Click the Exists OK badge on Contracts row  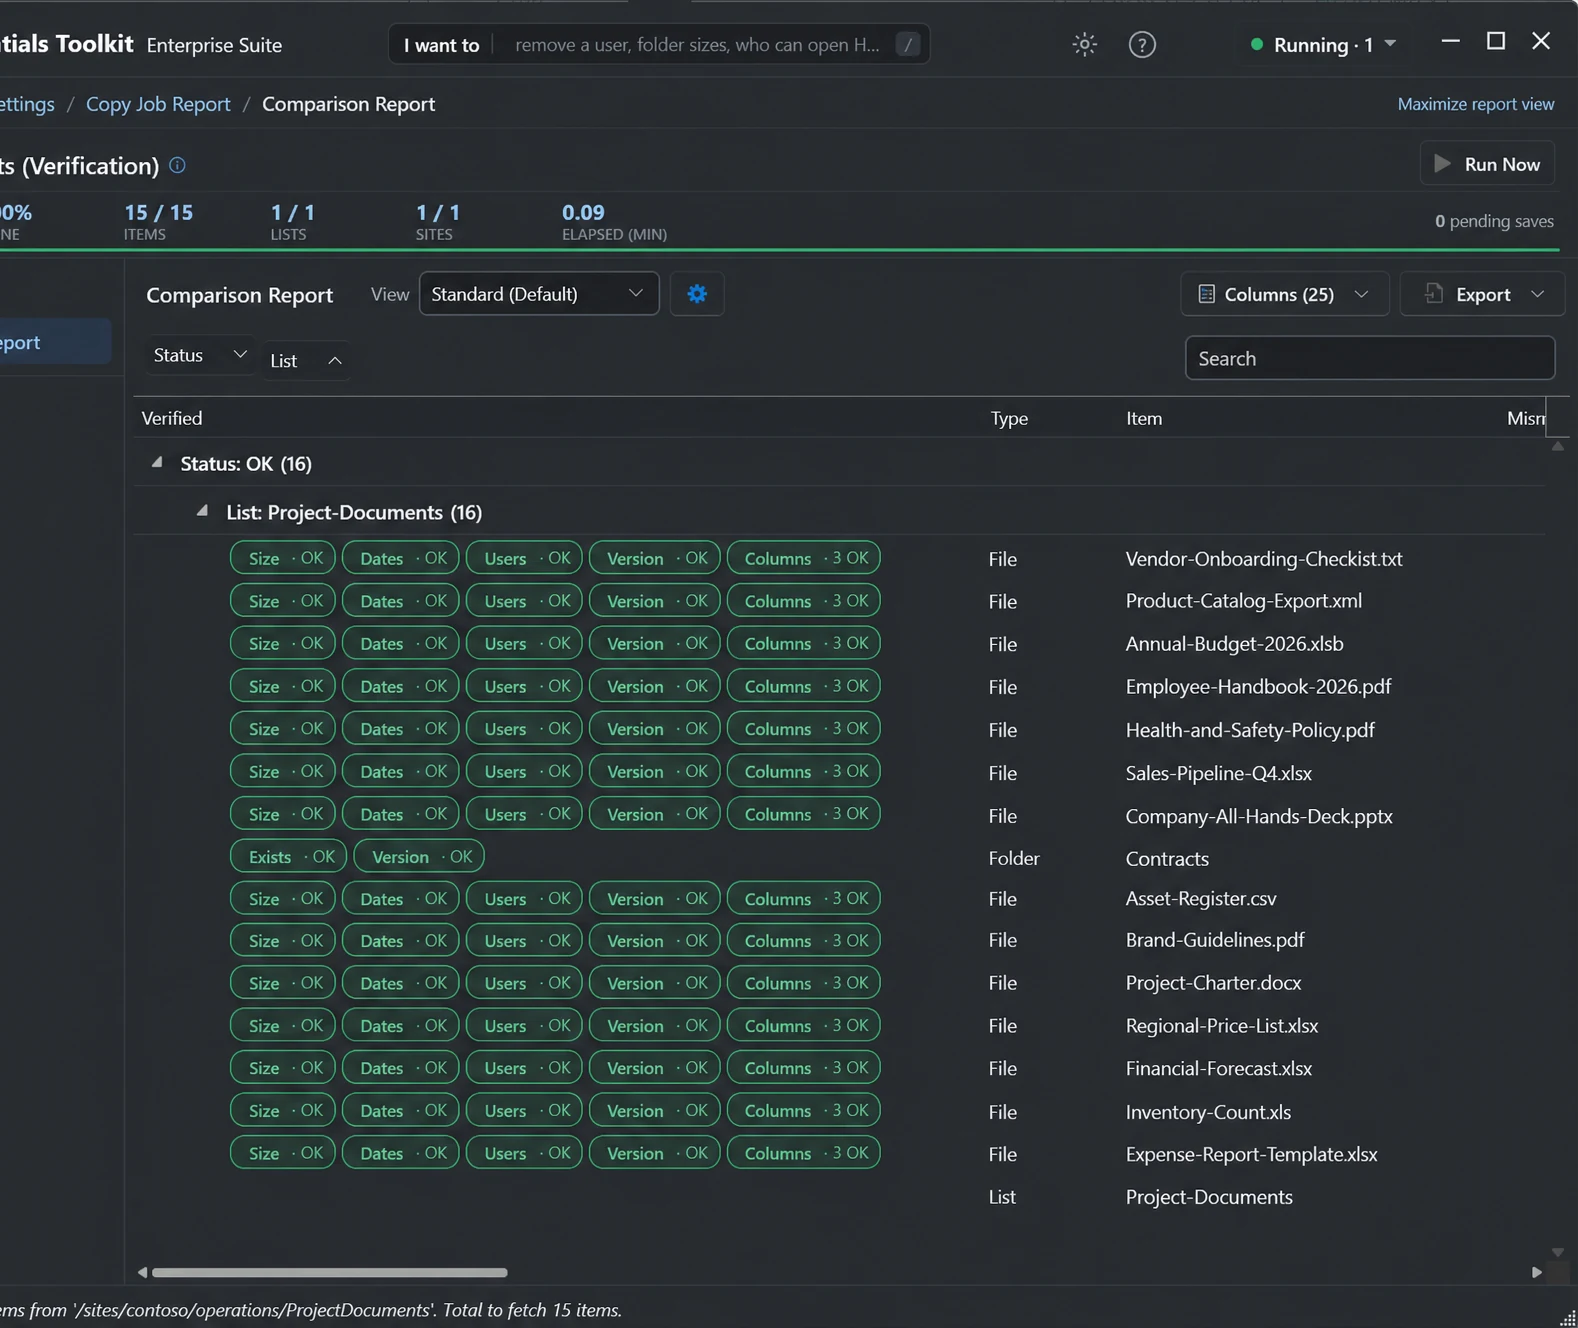289,856
